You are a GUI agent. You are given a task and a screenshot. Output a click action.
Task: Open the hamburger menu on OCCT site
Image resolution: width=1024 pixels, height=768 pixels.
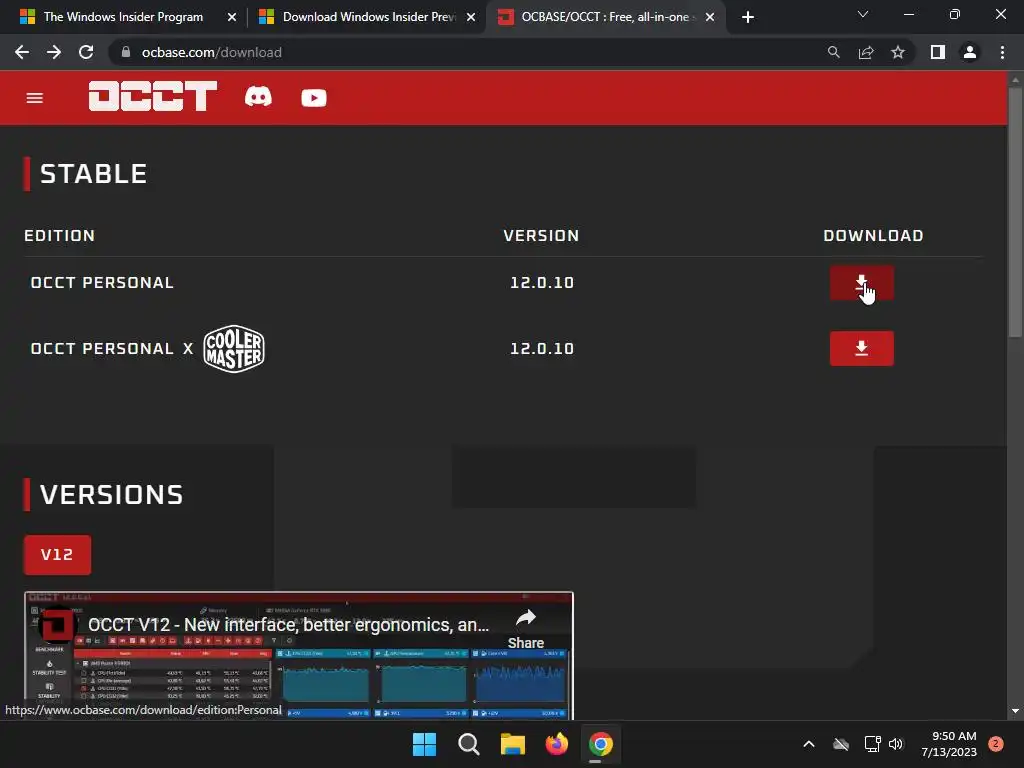(35, 98)
